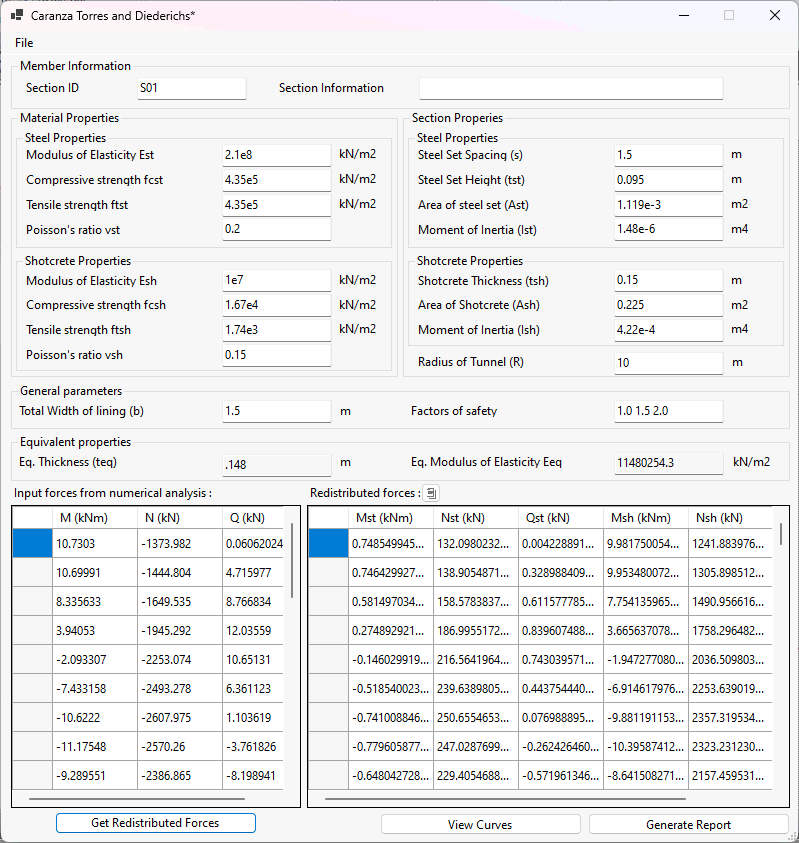Click the Nst (kN) column header
Viewport: 799px width, 843px height.
[475, 518]
